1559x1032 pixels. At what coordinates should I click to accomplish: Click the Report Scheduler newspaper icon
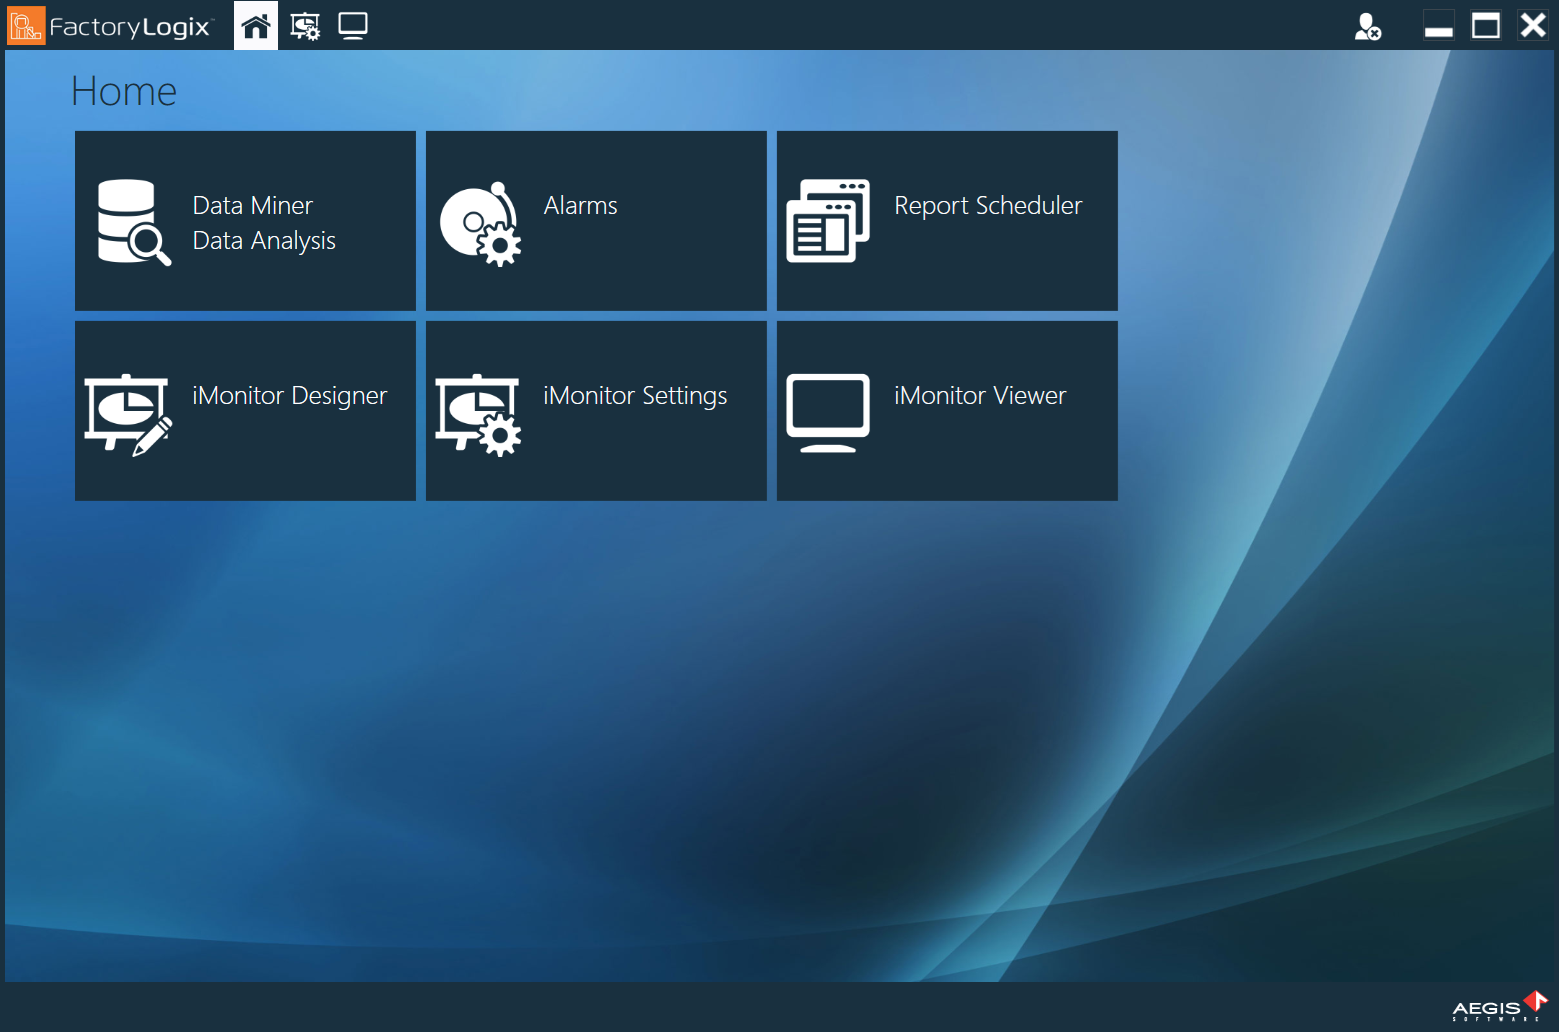point(828,221)
